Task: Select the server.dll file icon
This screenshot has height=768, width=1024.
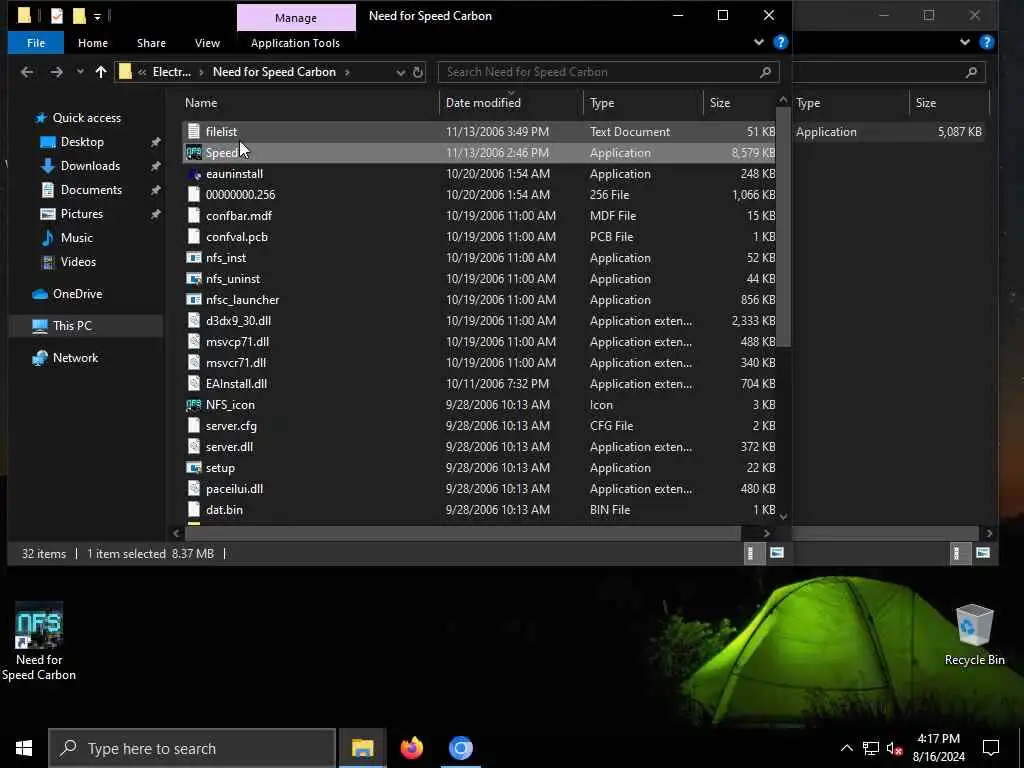Action: tap(193, 447)
